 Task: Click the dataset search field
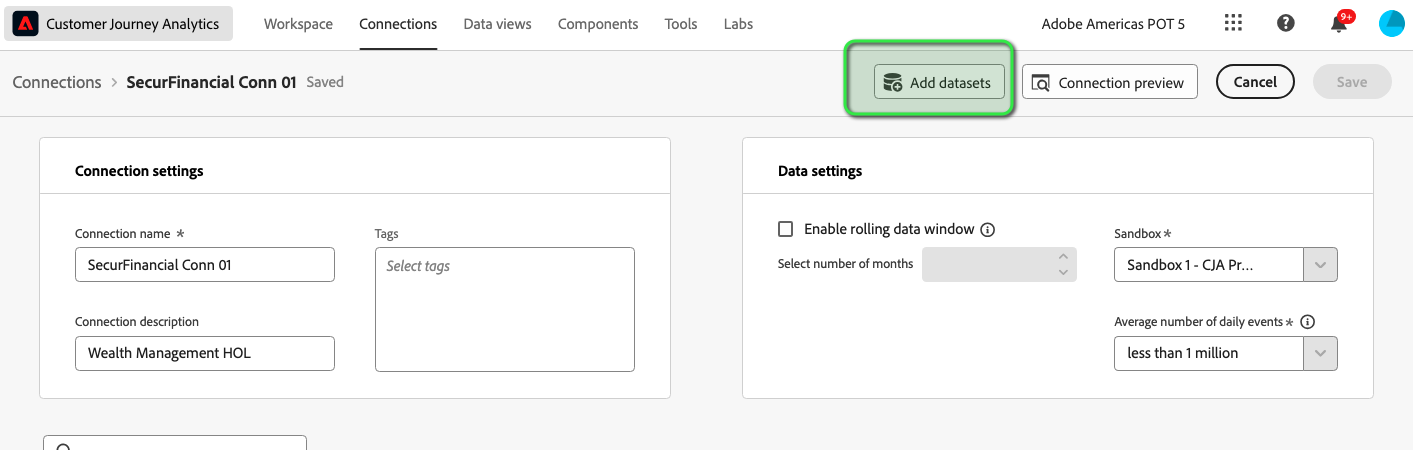point(175,443)
